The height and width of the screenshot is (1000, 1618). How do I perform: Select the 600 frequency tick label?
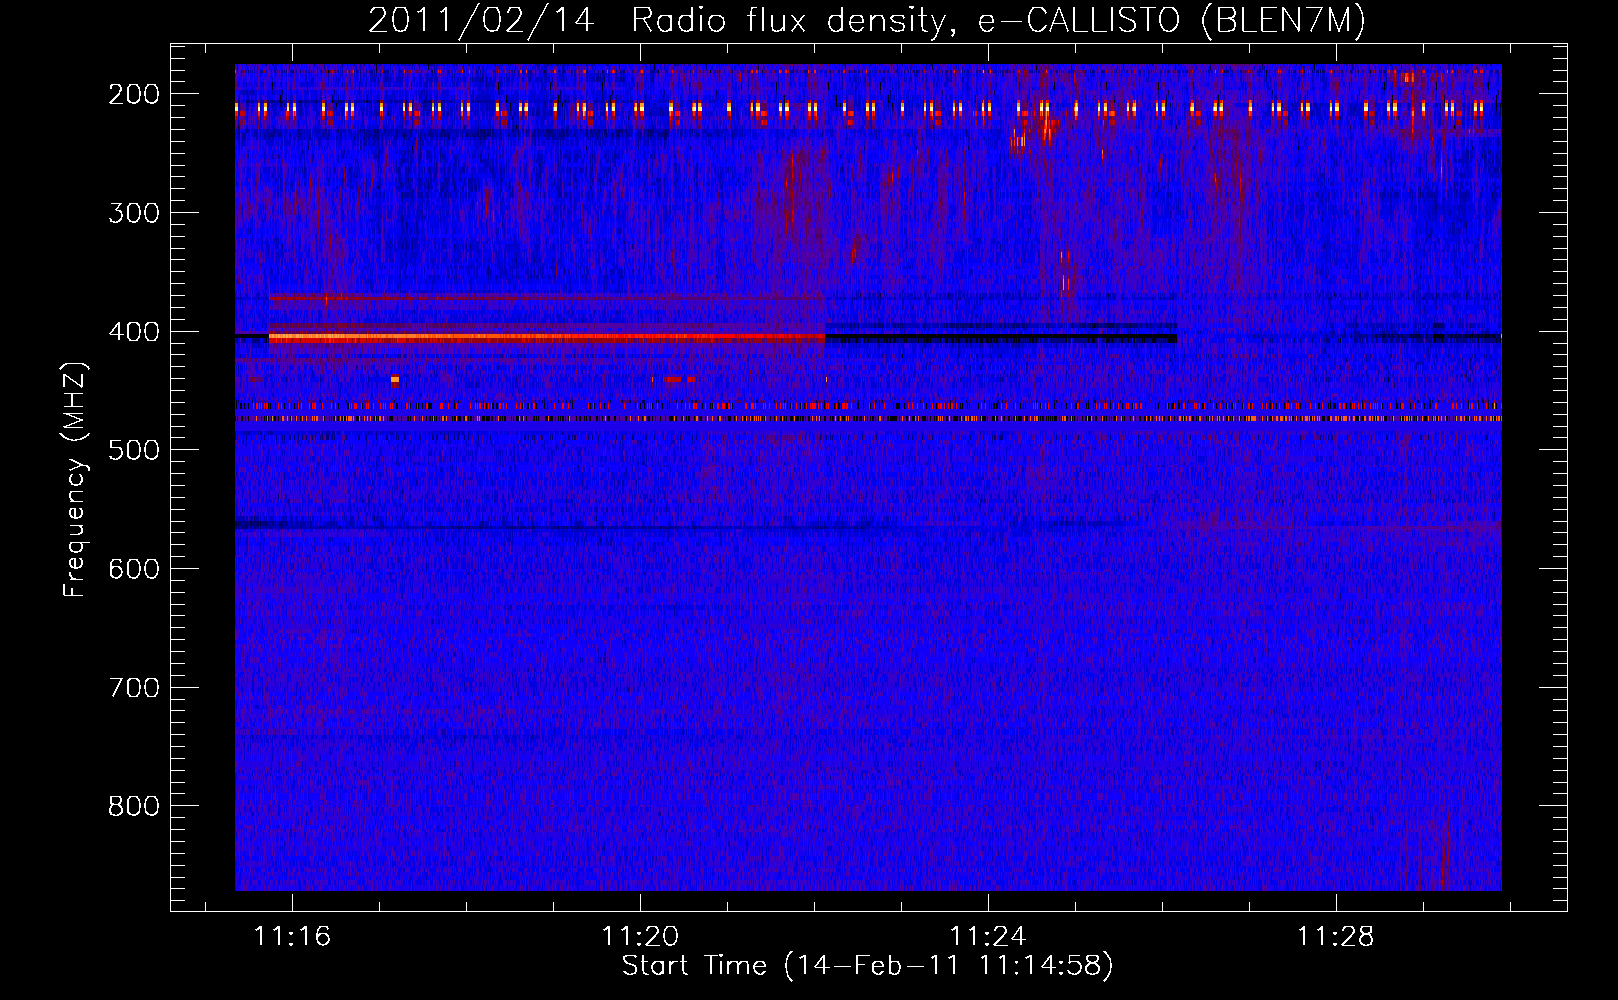134,569
